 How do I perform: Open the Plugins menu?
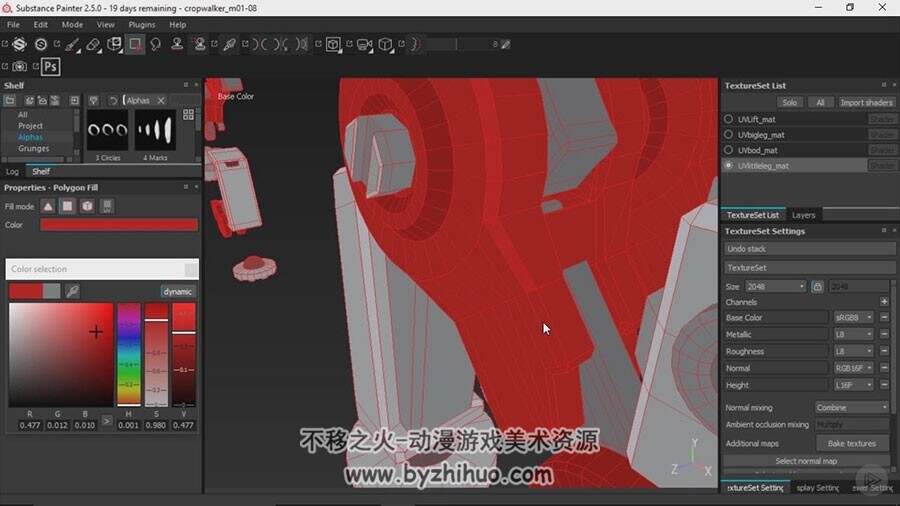click(x=142, y=25)
